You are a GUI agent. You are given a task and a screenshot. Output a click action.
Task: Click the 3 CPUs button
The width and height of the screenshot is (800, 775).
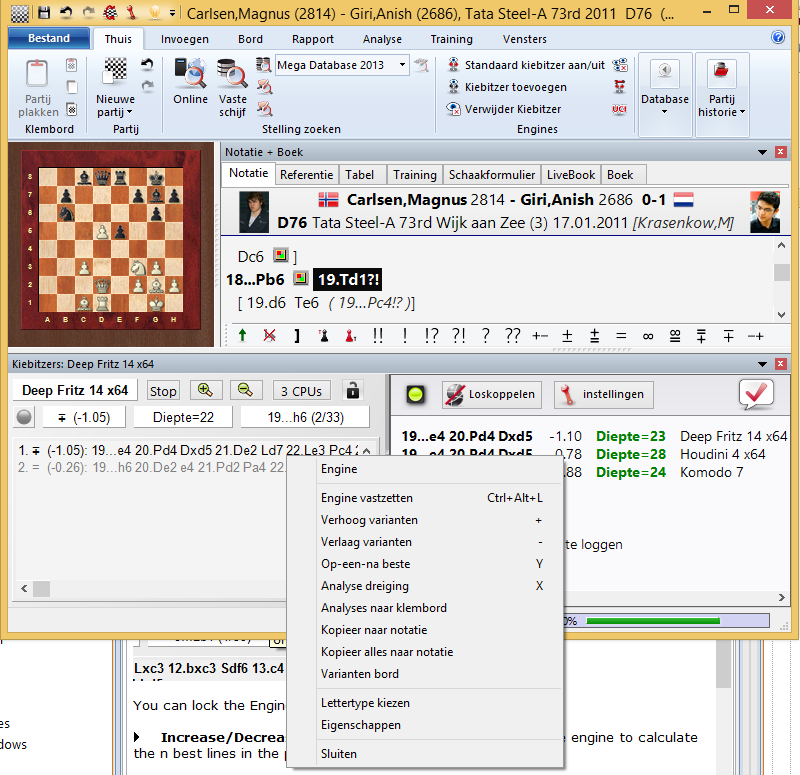click(301, 391)
